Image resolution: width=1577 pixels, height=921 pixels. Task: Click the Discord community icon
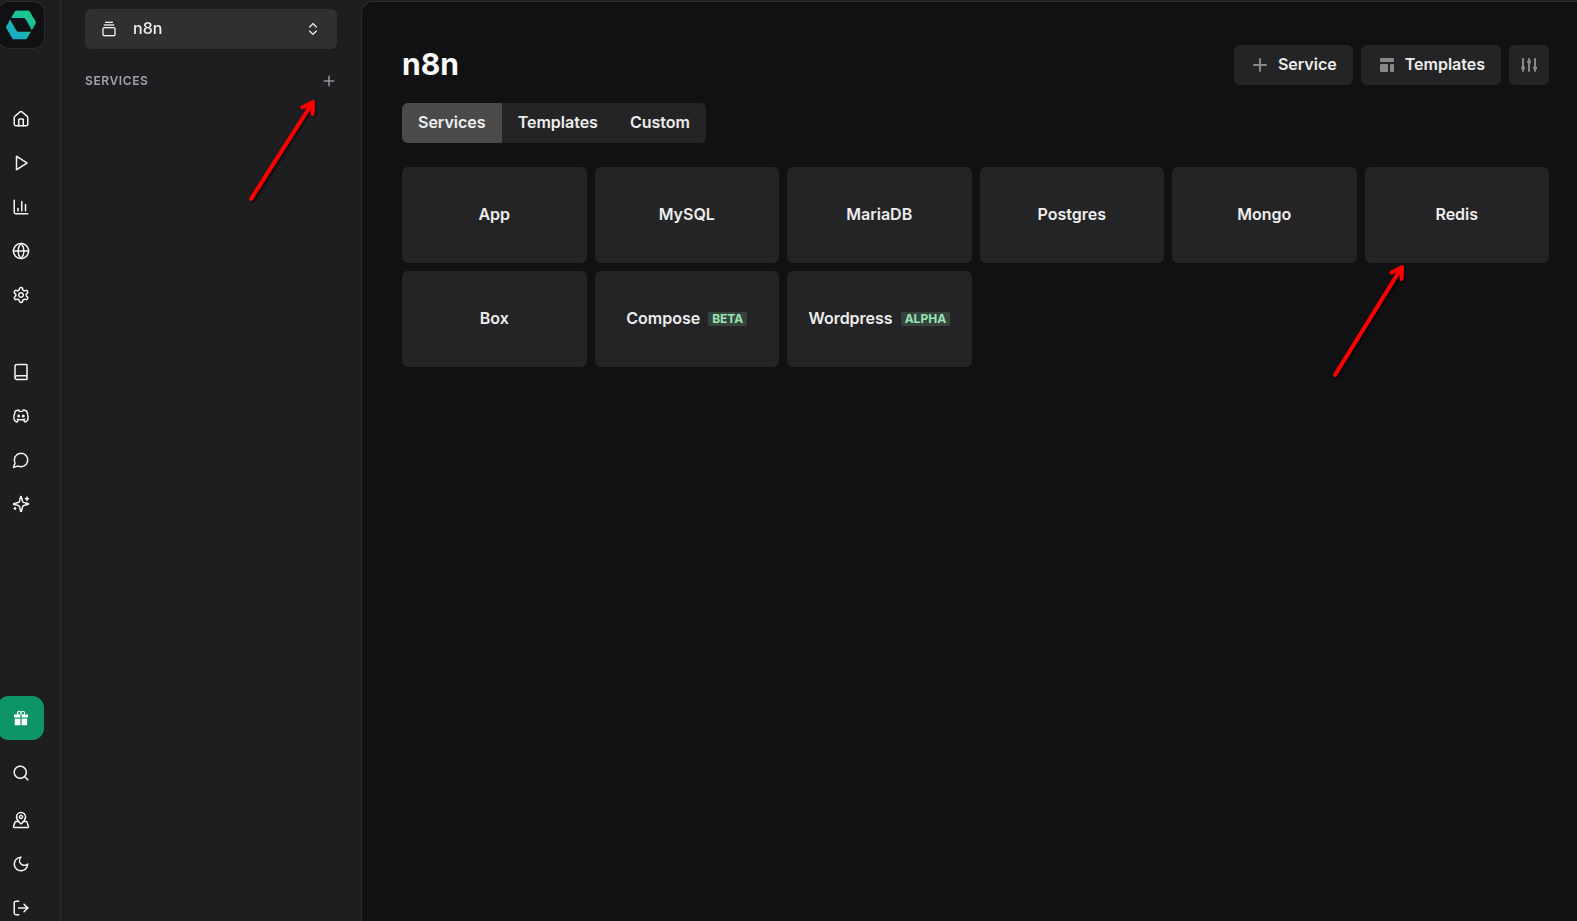click(21, 416)
